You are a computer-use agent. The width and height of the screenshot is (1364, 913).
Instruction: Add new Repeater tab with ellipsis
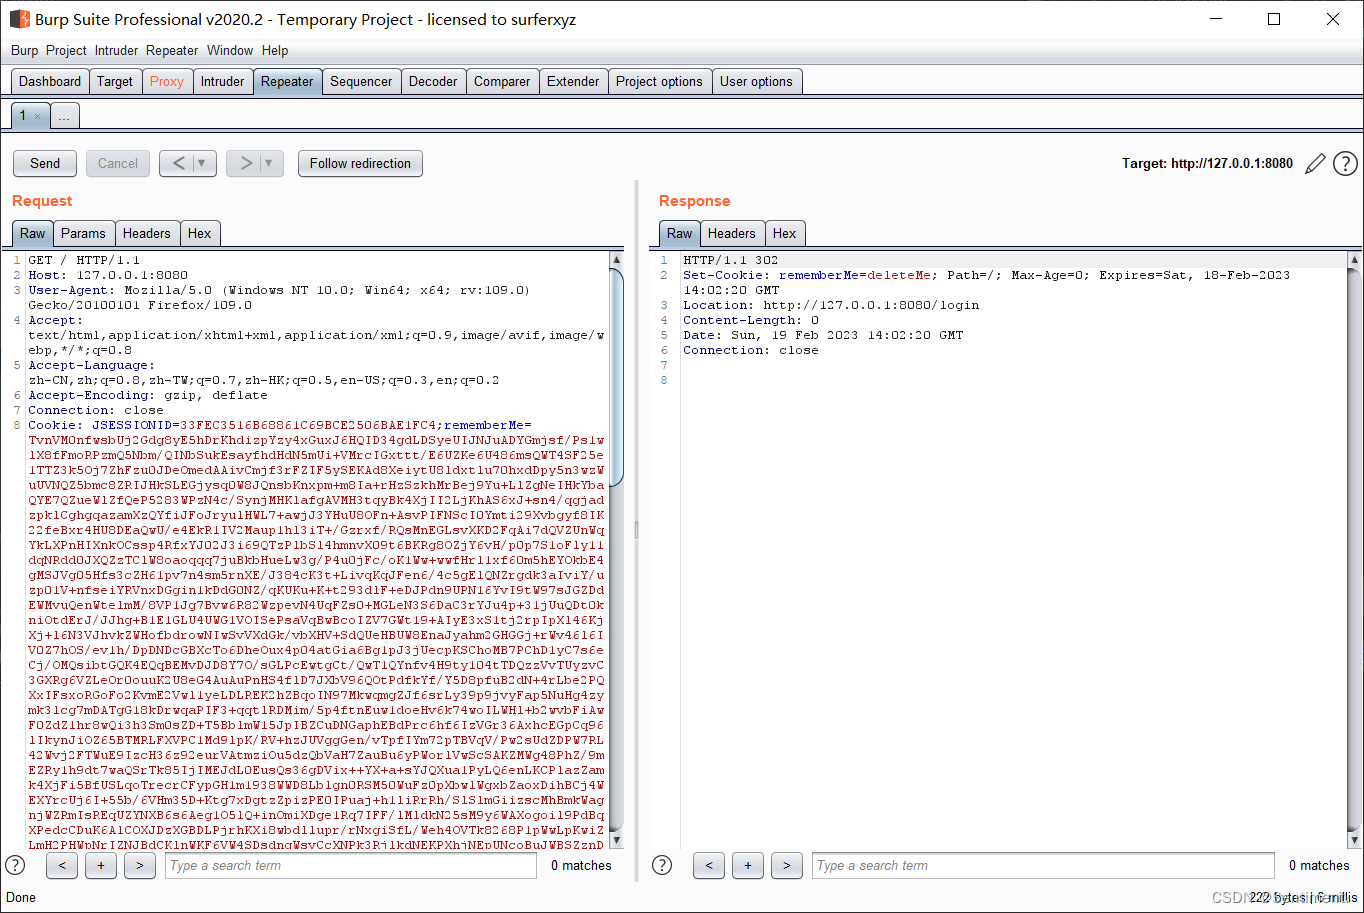(64, 116)
